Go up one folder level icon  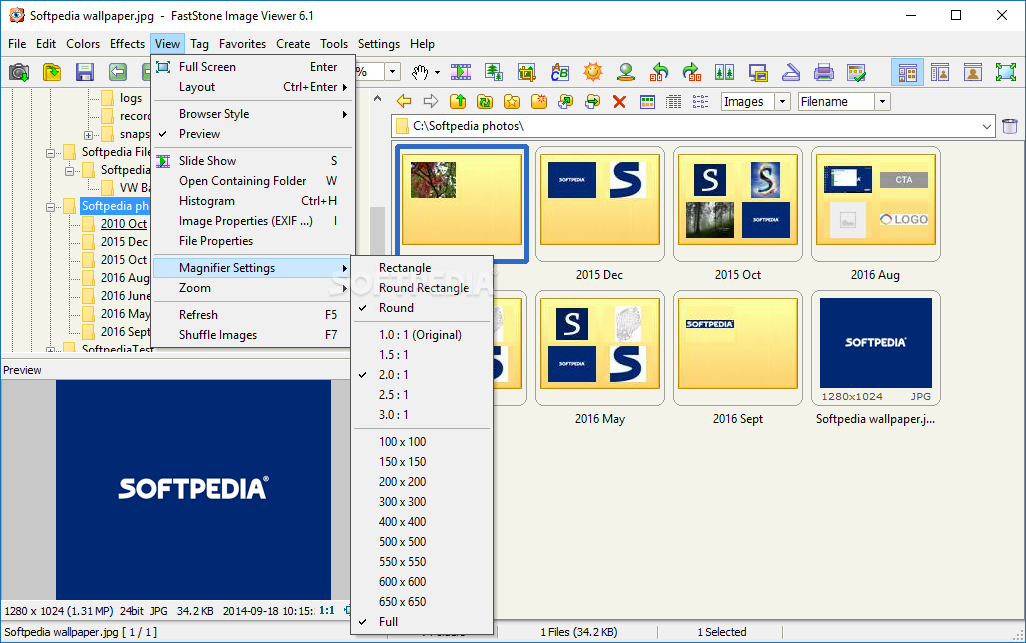[x=458, y=101]
